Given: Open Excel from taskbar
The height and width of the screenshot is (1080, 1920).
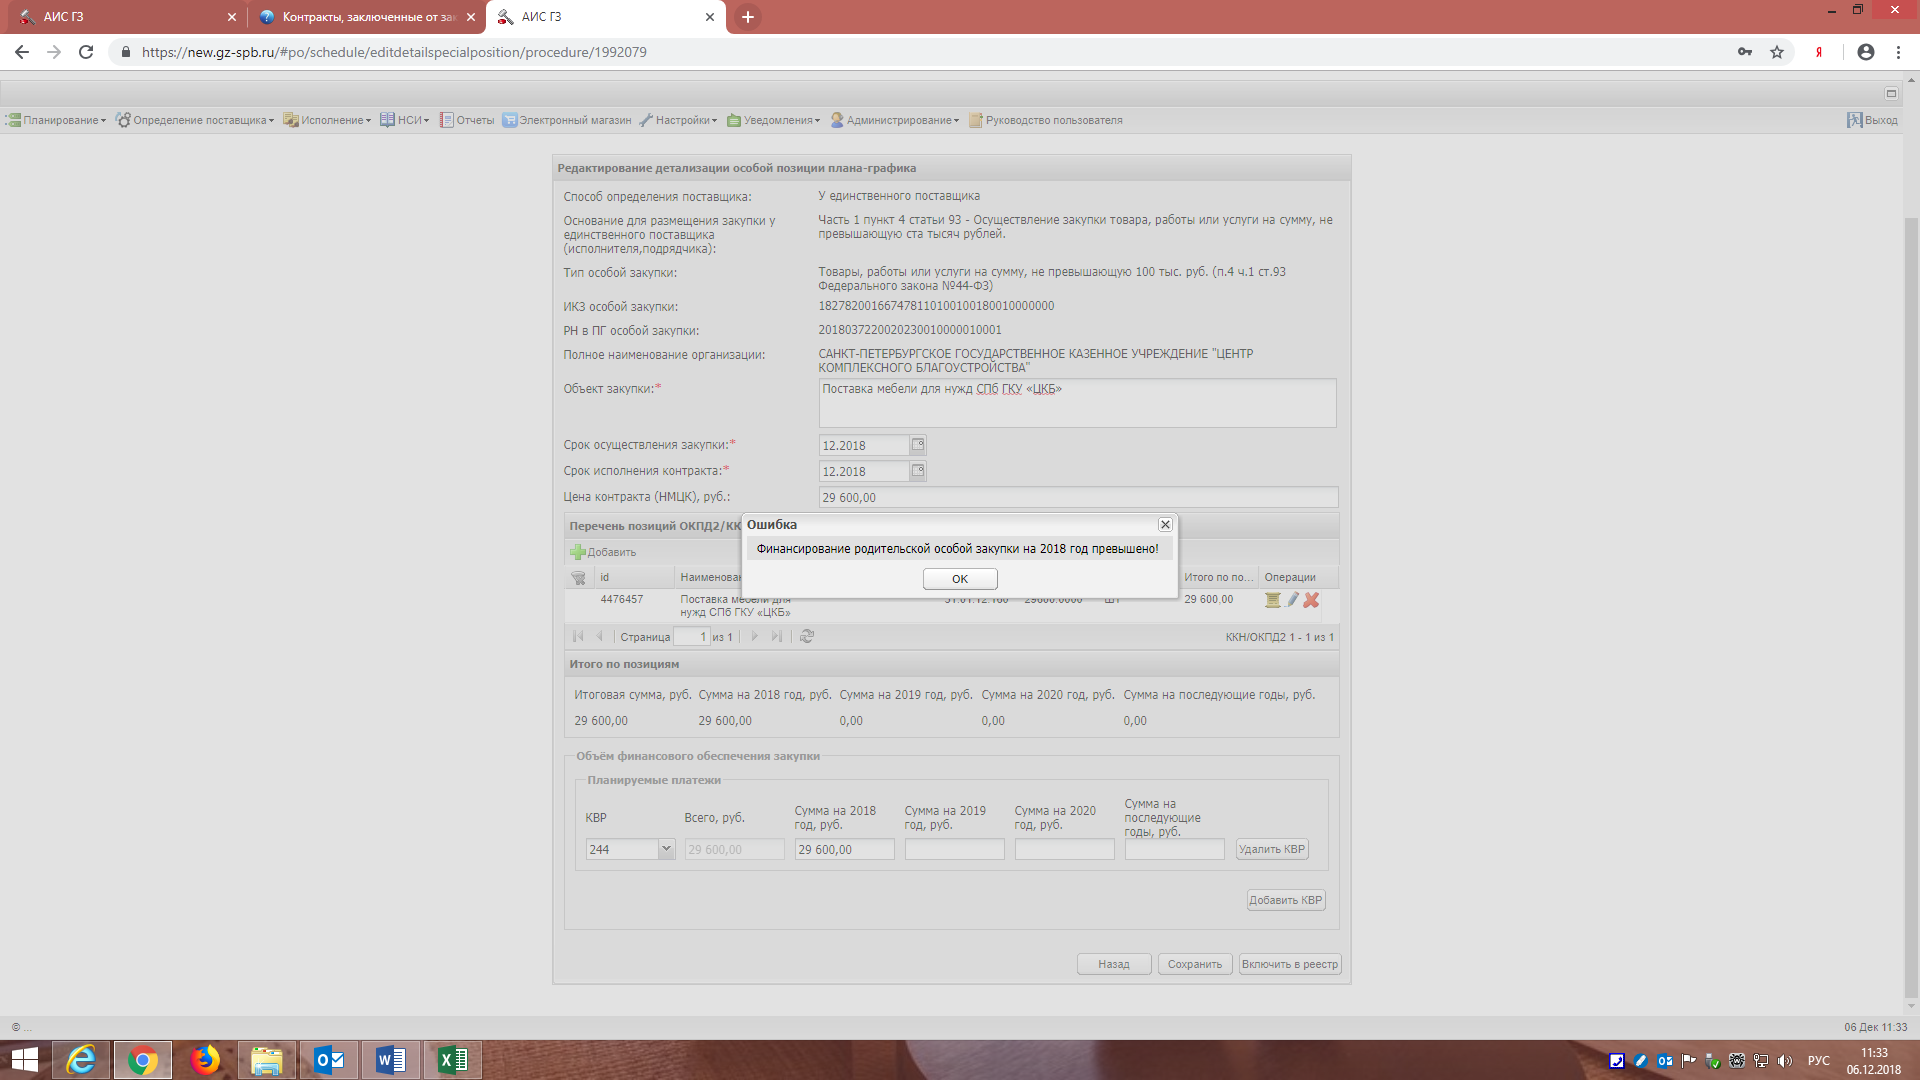Looking at the screenshot, I should coord(453,1060).
